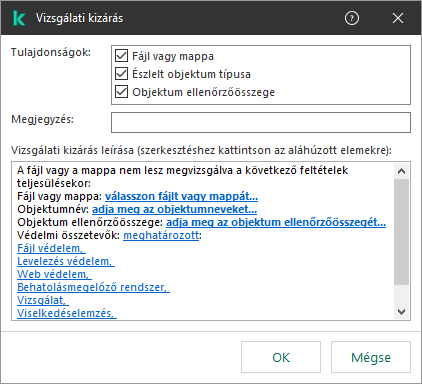Screen dimensions: 422x384
Task: Click adja meg az objektum ellenőrzőösszegét link
Action: tap(276, 222)
